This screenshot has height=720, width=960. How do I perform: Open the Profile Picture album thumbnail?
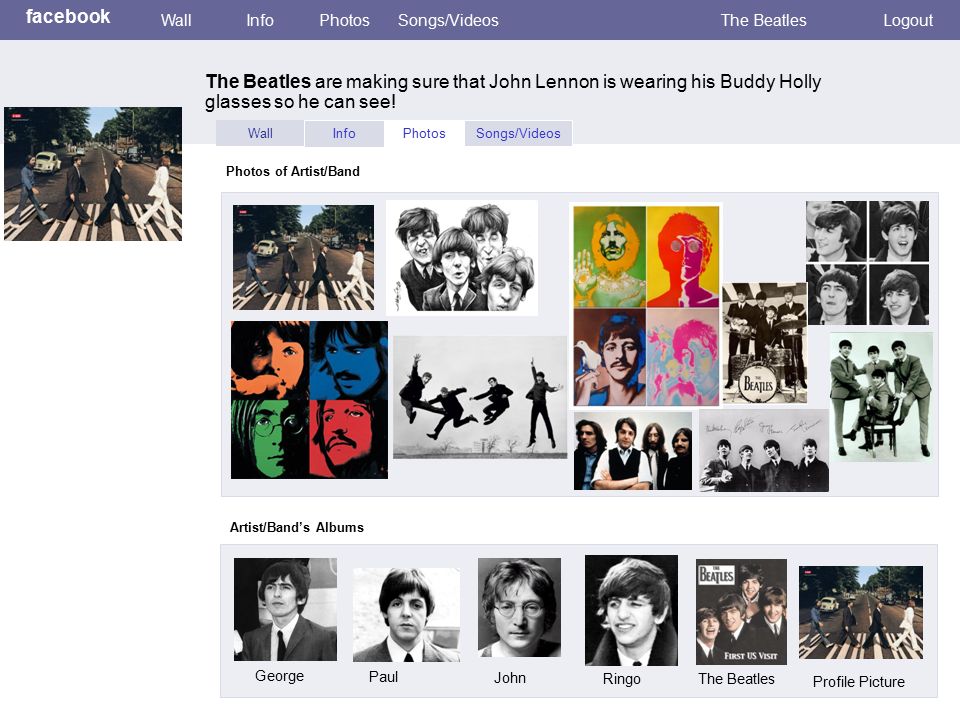(861, 612)
